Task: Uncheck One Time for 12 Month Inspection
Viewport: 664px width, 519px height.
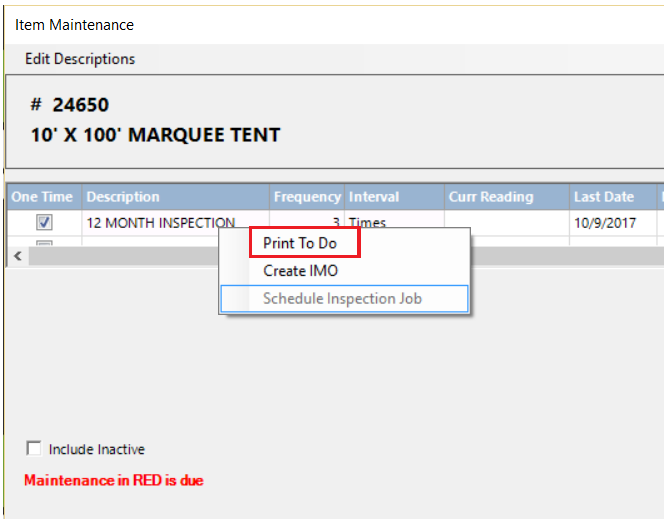Action: click(45, 223)
